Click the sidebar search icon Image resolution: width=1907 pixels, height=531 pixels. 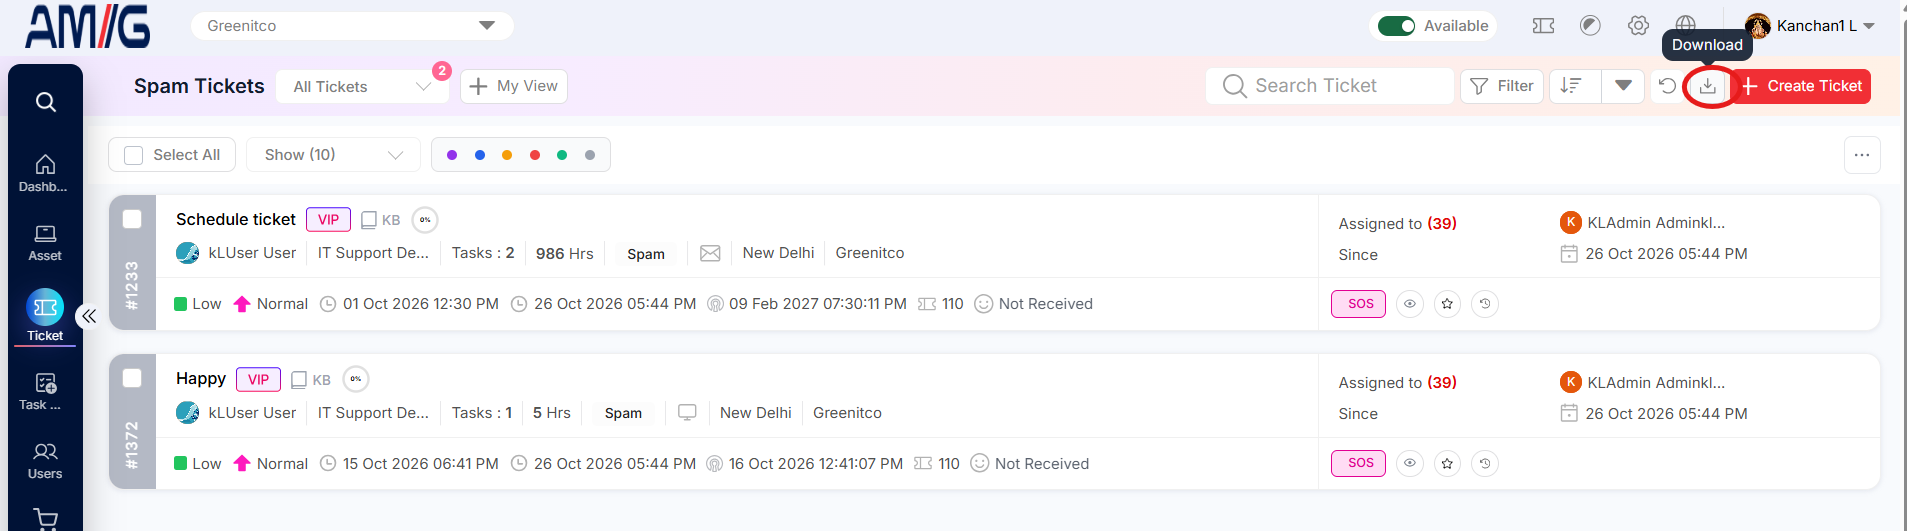(x=46, y=102)
